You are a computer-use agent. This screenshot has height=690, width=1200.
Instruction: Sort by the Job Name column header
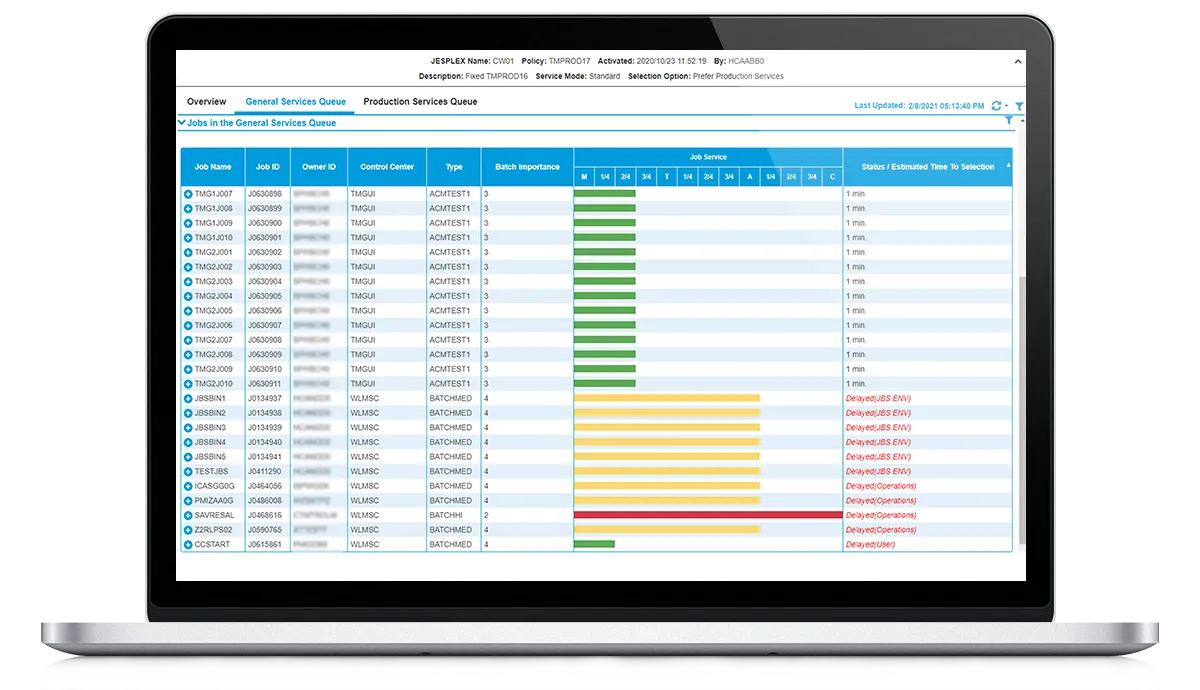click(213, 167)
